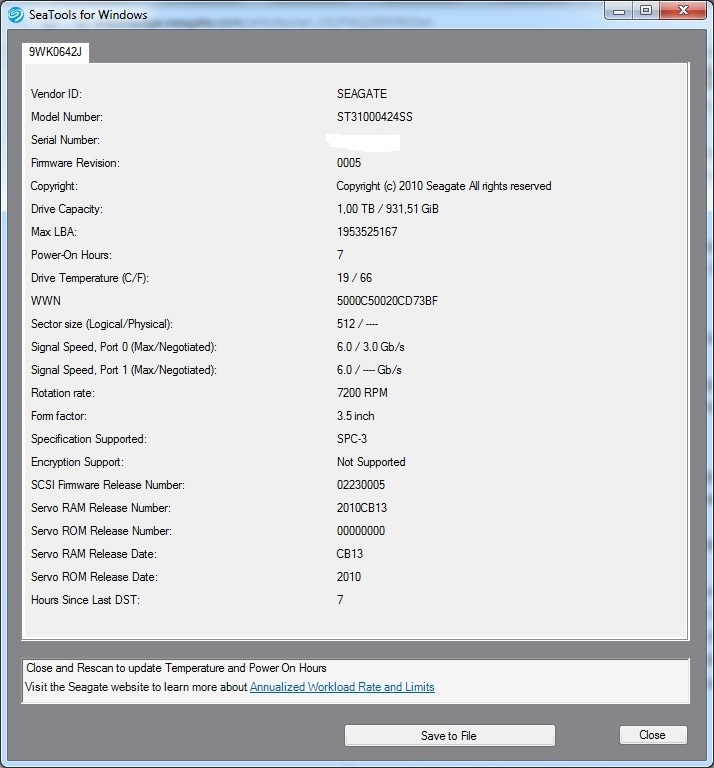Select the Power-On Hours value 7

340,255
